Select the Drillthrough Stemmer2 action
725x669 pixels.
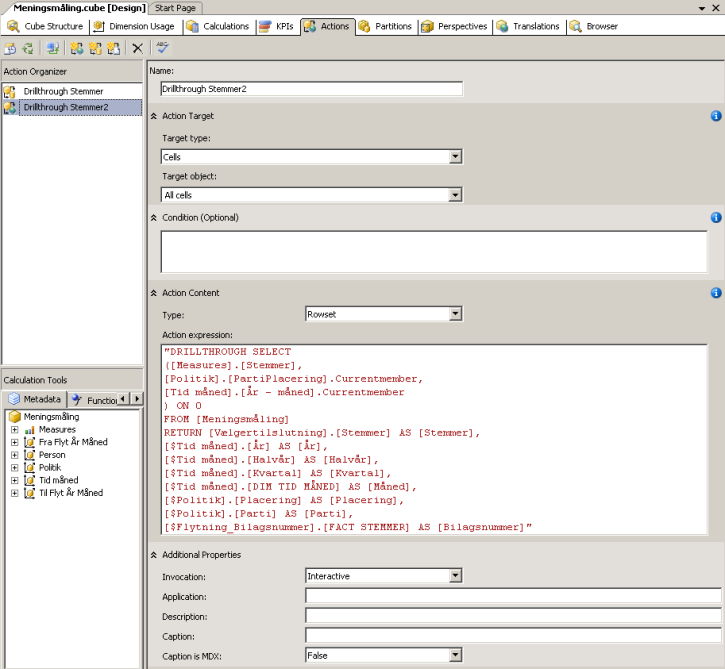click(80, 107)
